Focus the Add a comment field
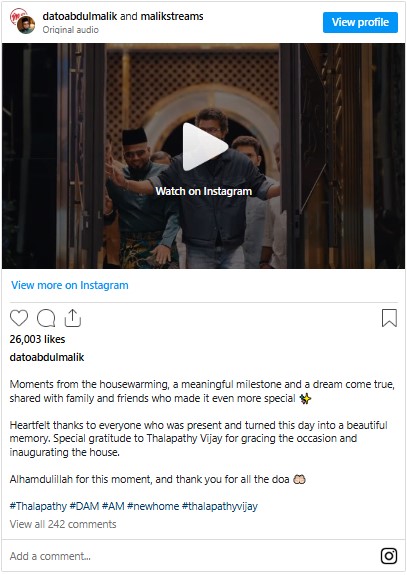The width and height of the screenshot is (407, 575). tap(191, 556)
